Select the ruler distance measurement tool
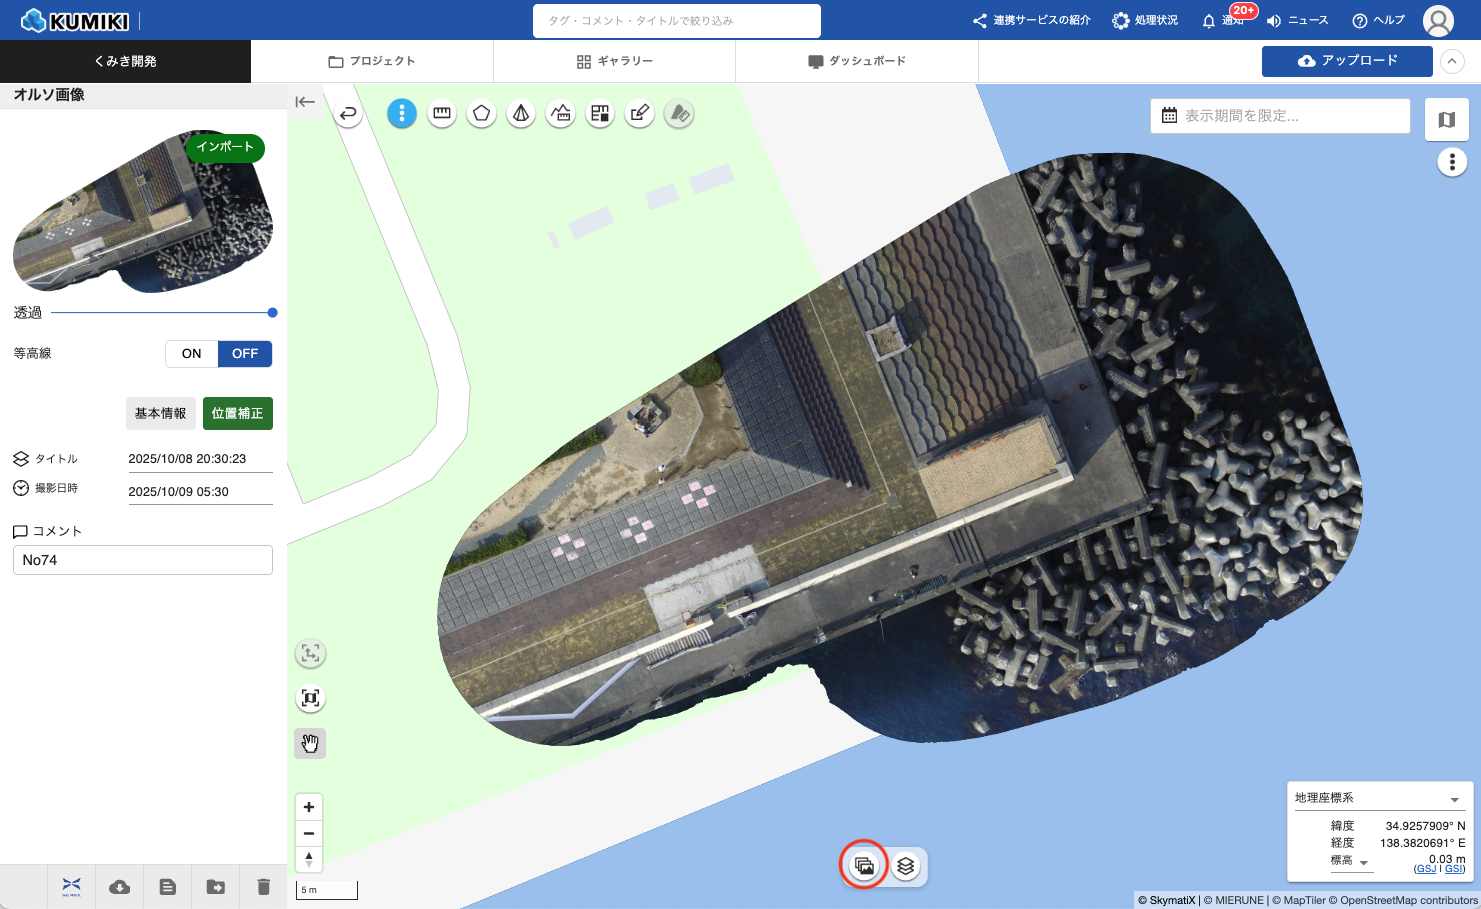The height and width of the screenshot is (909, 1481). [x=442, y=114]
